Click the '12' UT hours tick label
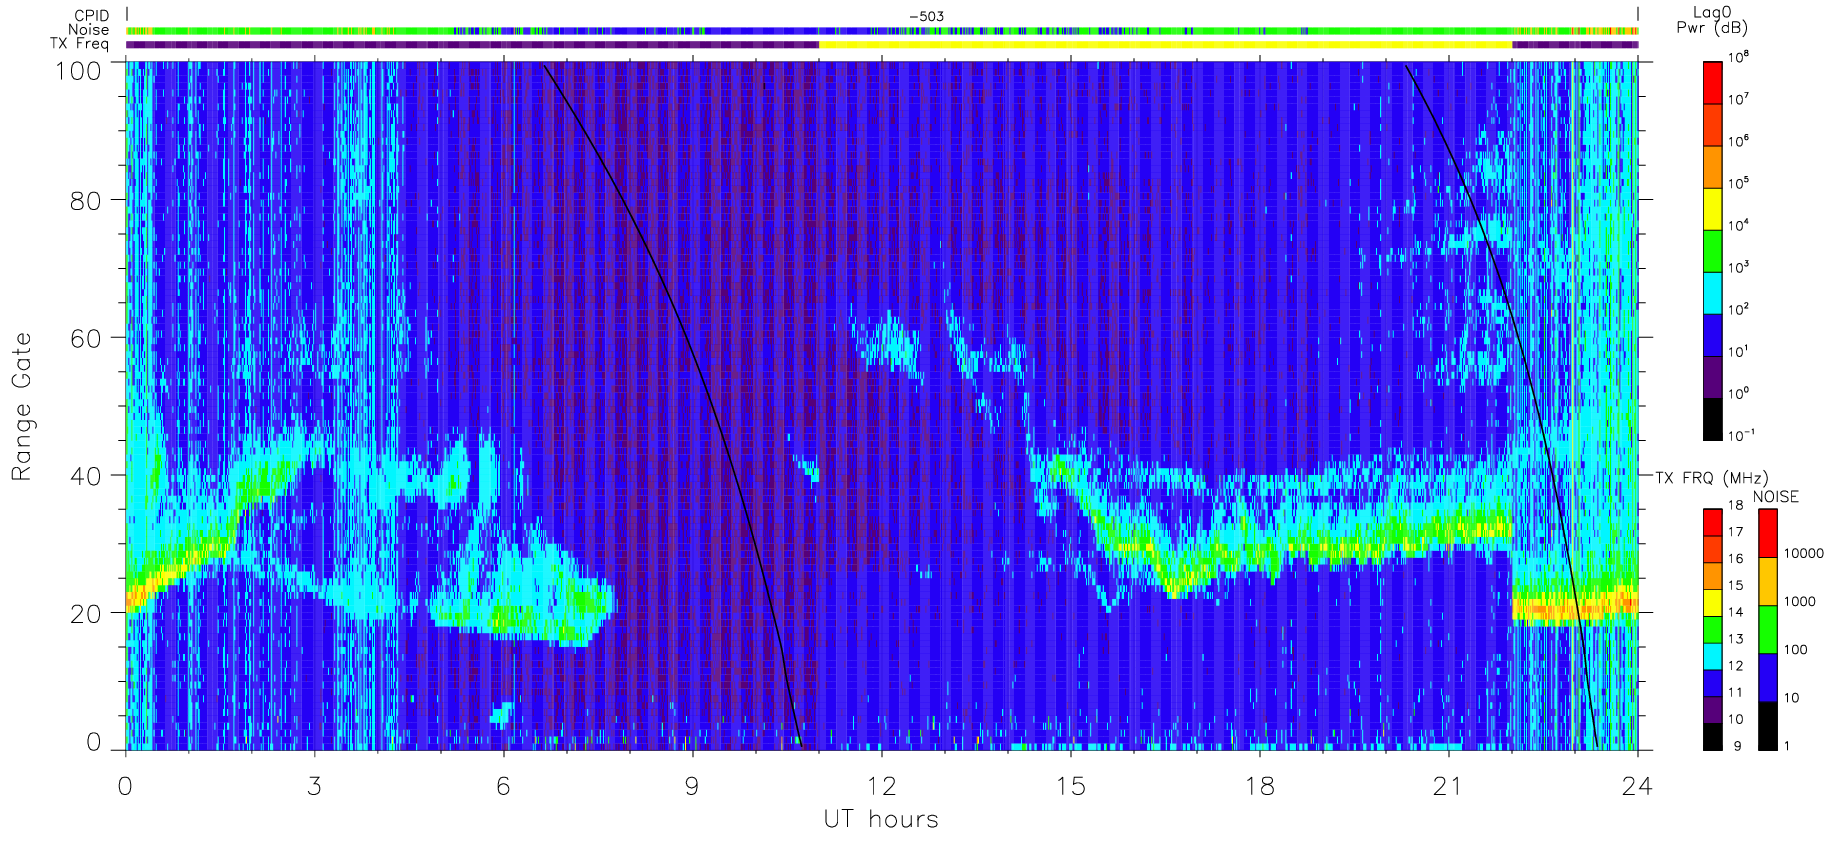Image resolution: width=1843 pixels, height=850 pixels. click(881, 786)
